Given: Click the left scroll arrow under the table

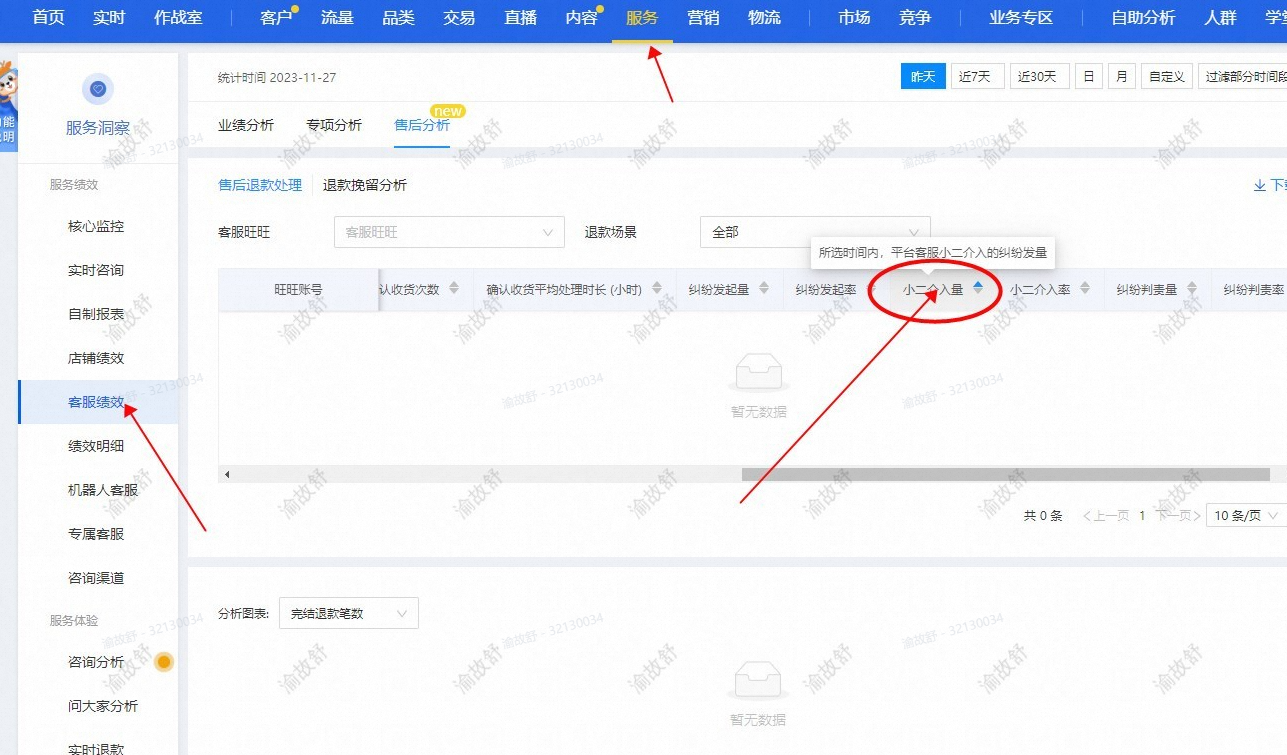Looking at the screenshot, I should 227,474.
